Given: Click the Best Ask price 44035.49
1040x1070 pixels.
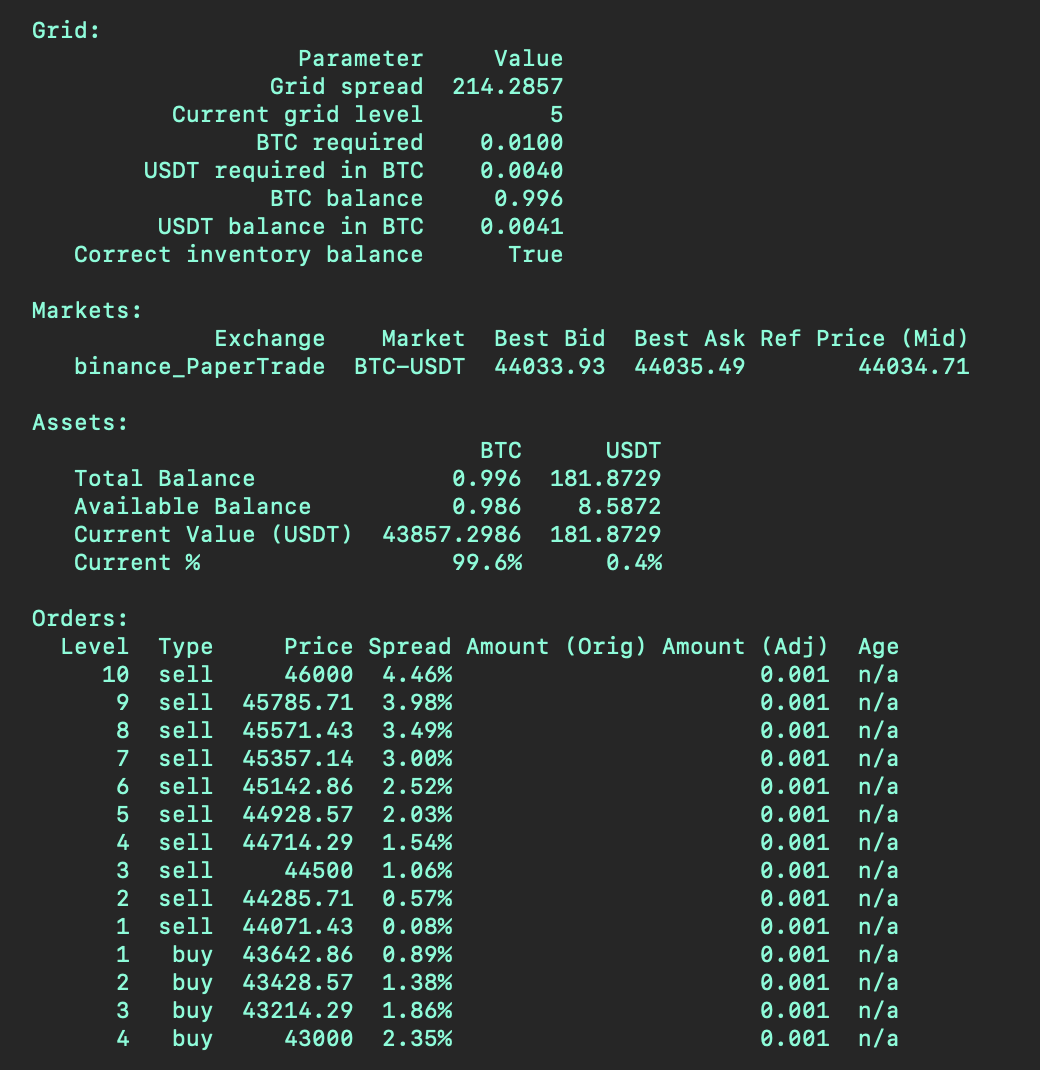Looking at the screenshot, I should click(x=689, y=367).
